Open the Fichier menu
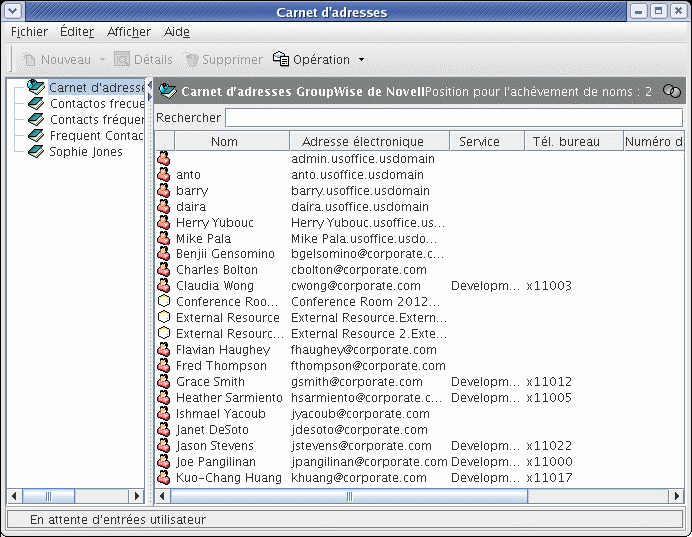Viewport: 692px width, 537px height. pyautogui.click(x=29, y=32)
